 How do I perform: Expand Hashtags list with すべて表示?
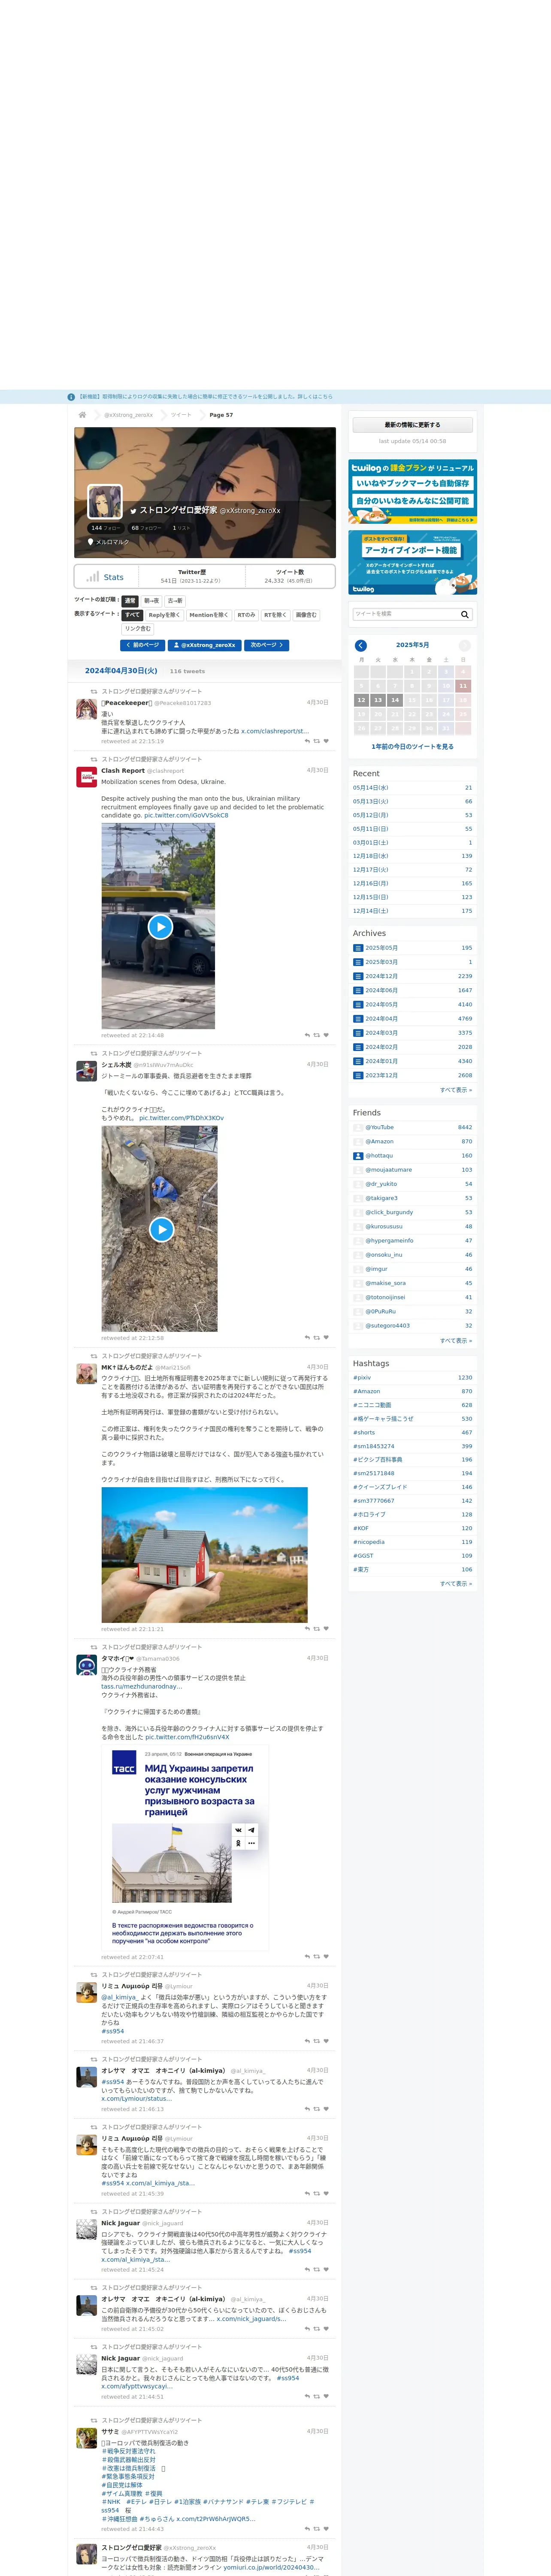[456, 1583]
